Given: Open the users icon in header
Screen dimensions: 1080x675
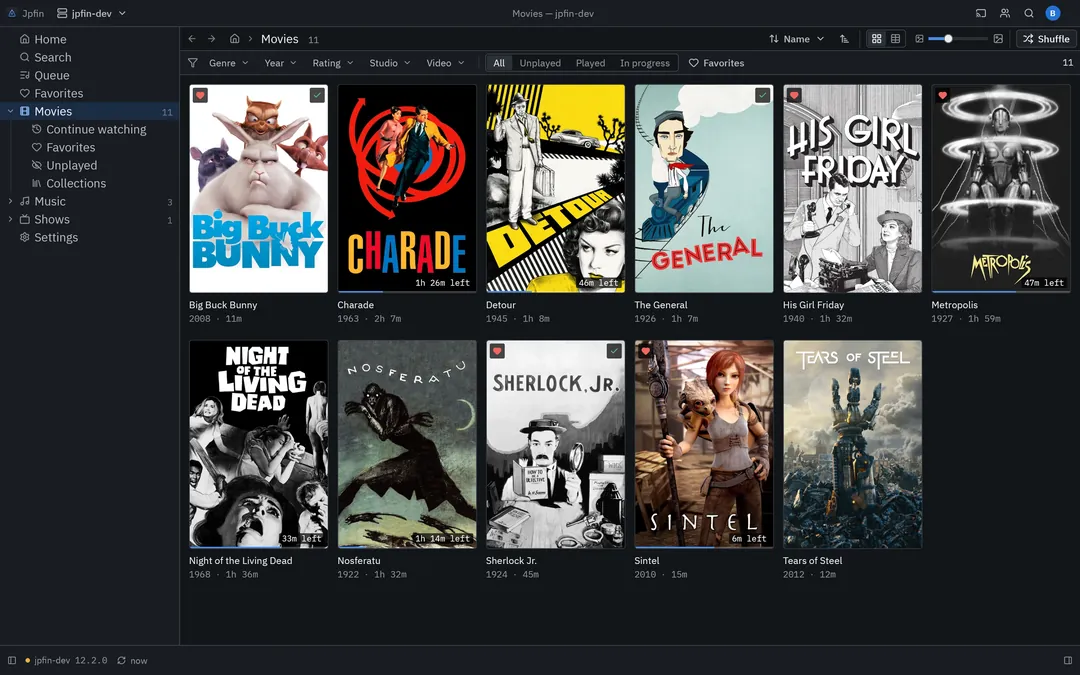Looking at the screenshot, I should [x=1005, y=13].
